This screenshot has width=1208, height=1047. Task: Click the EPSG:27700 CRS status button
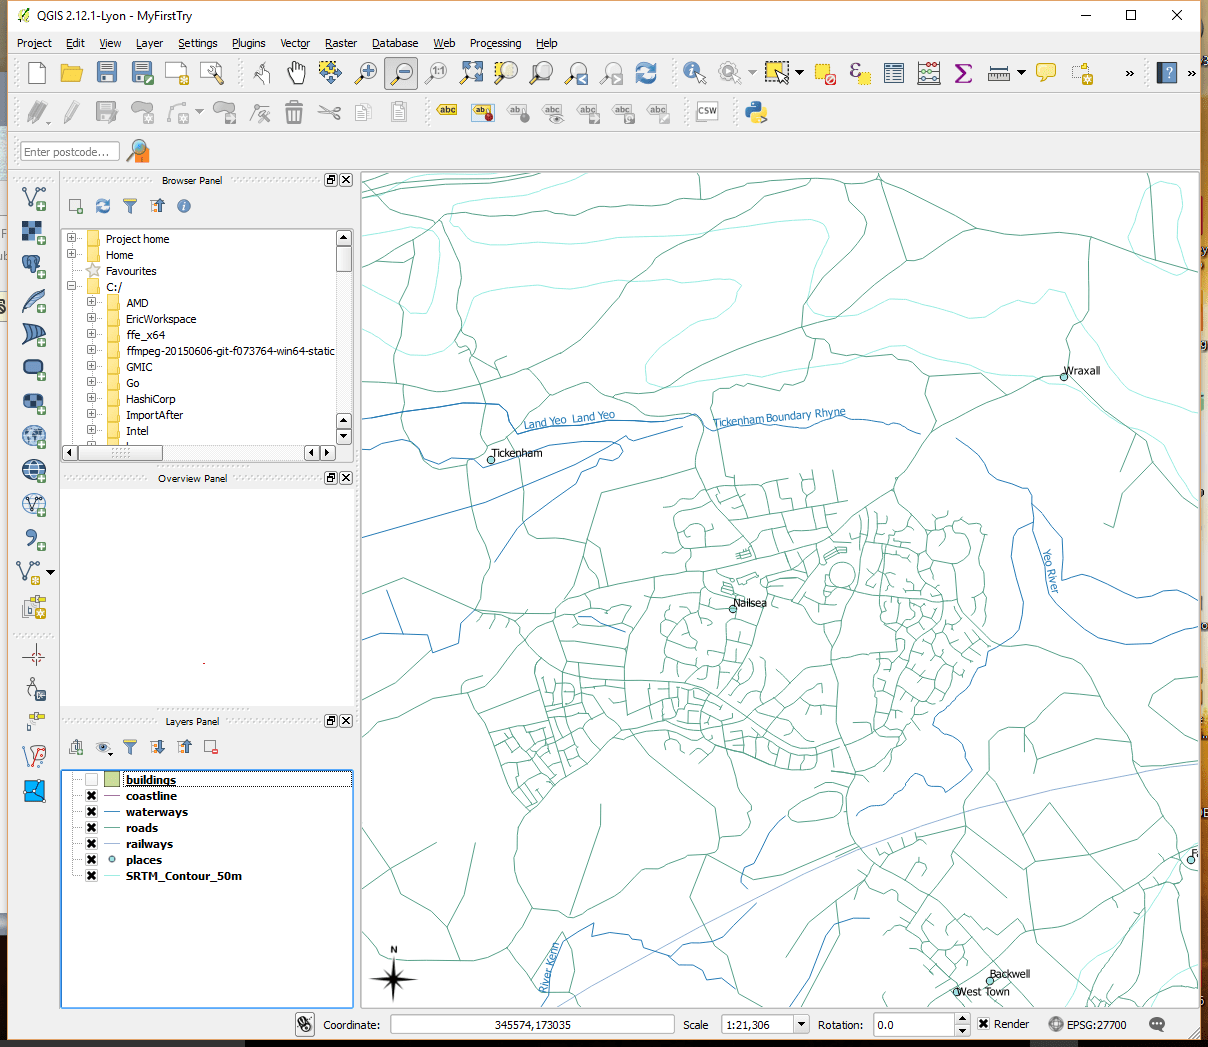[1087, 1024]
